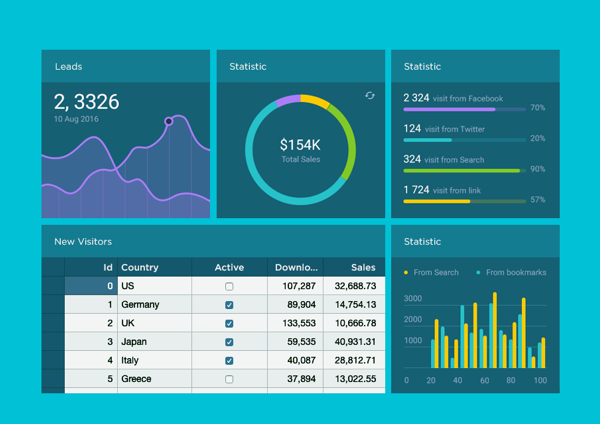This screenshot has height=424, width=600.
Task: Click the downloads value 37,894
Action: [301, 379]
